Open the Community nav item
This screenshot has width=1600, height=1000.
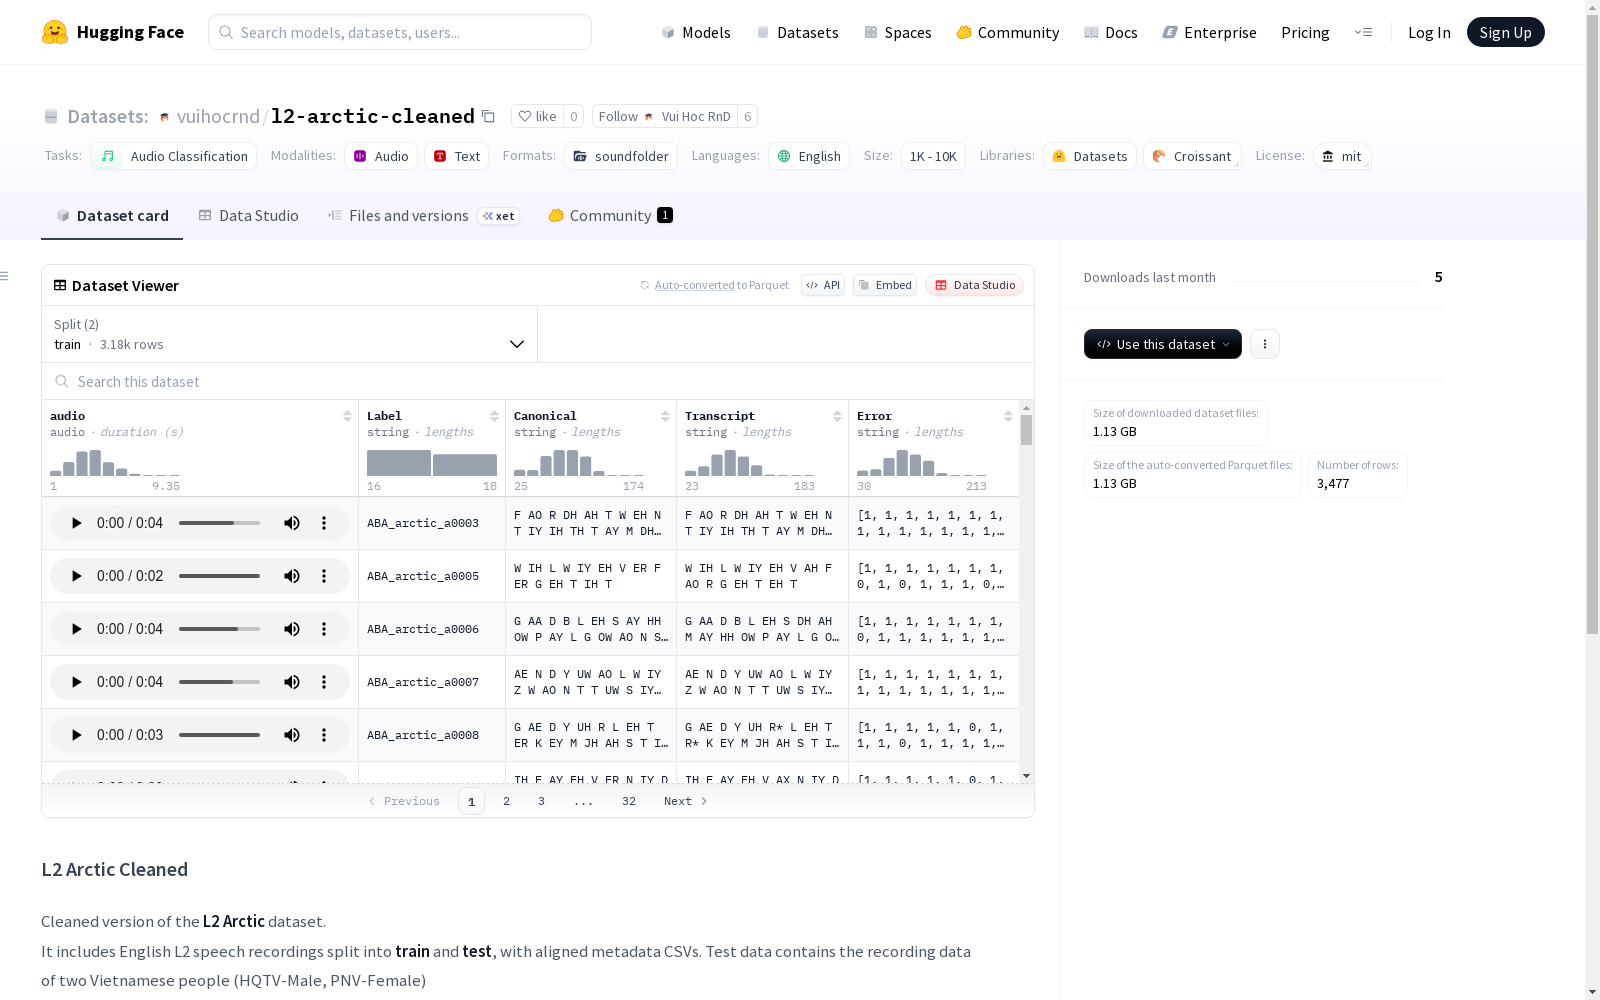coord(1008,32)
